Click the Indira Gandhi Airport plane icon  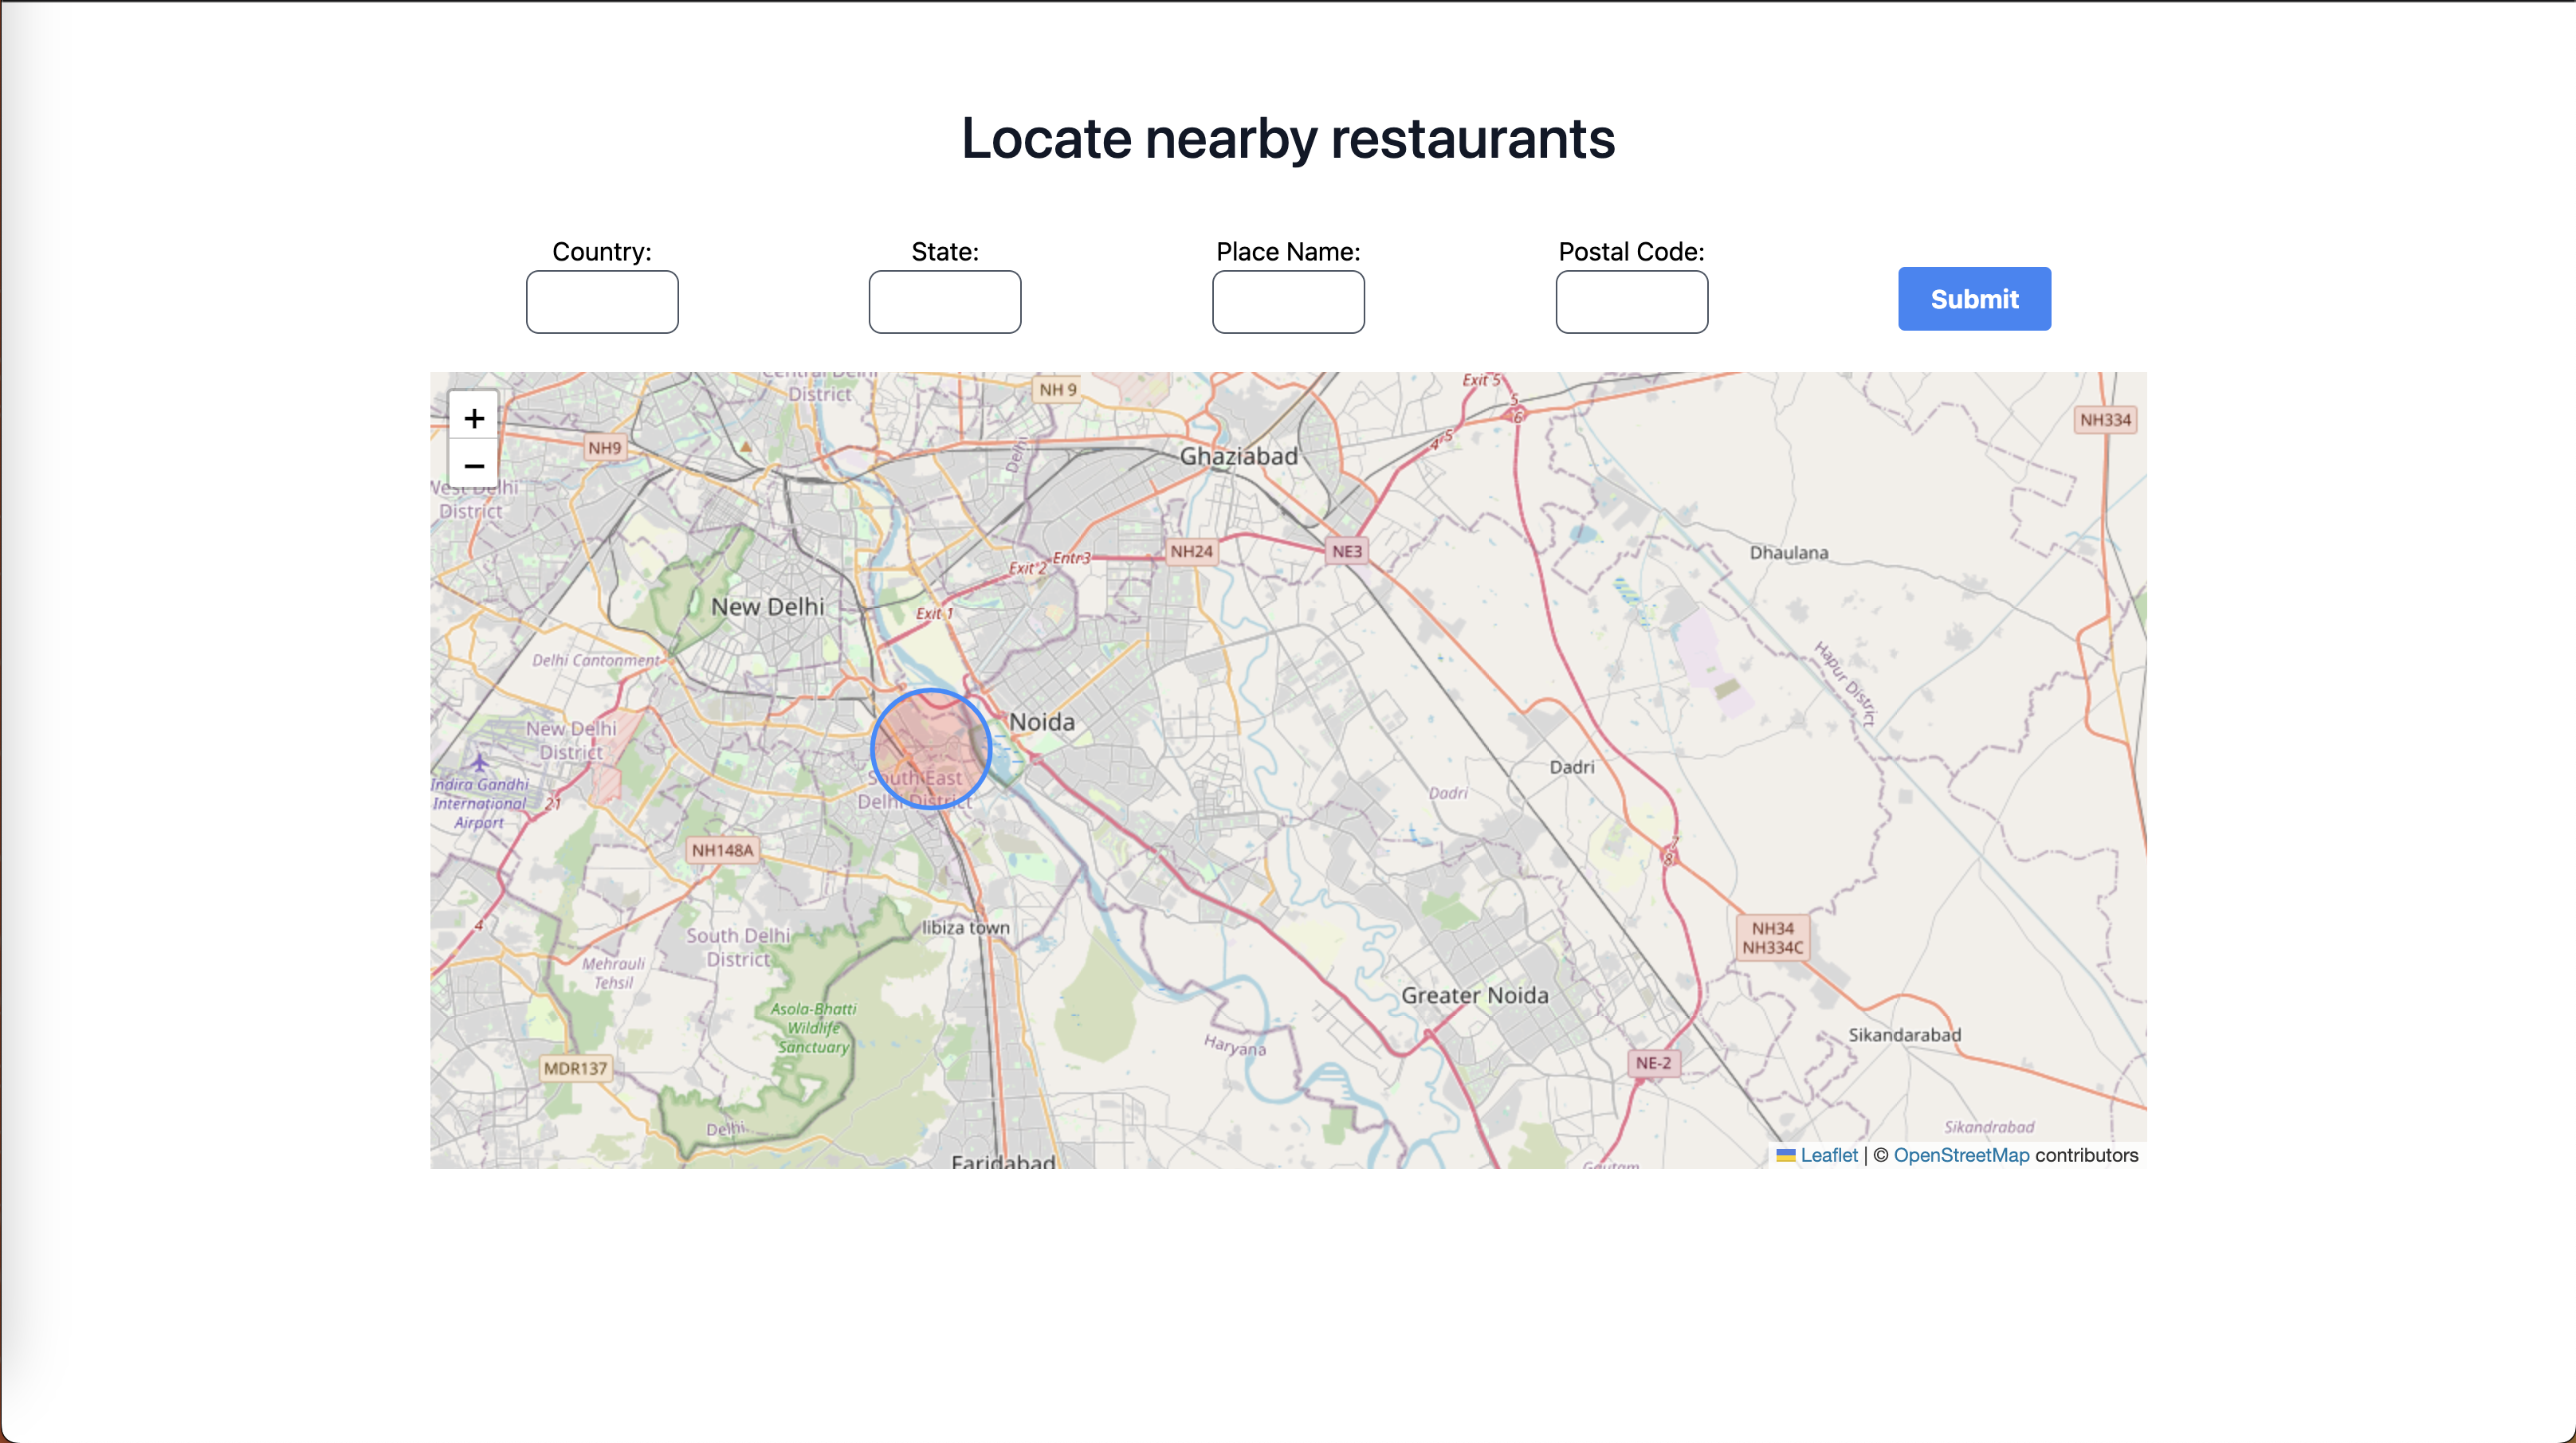click(x=480, y=762)
